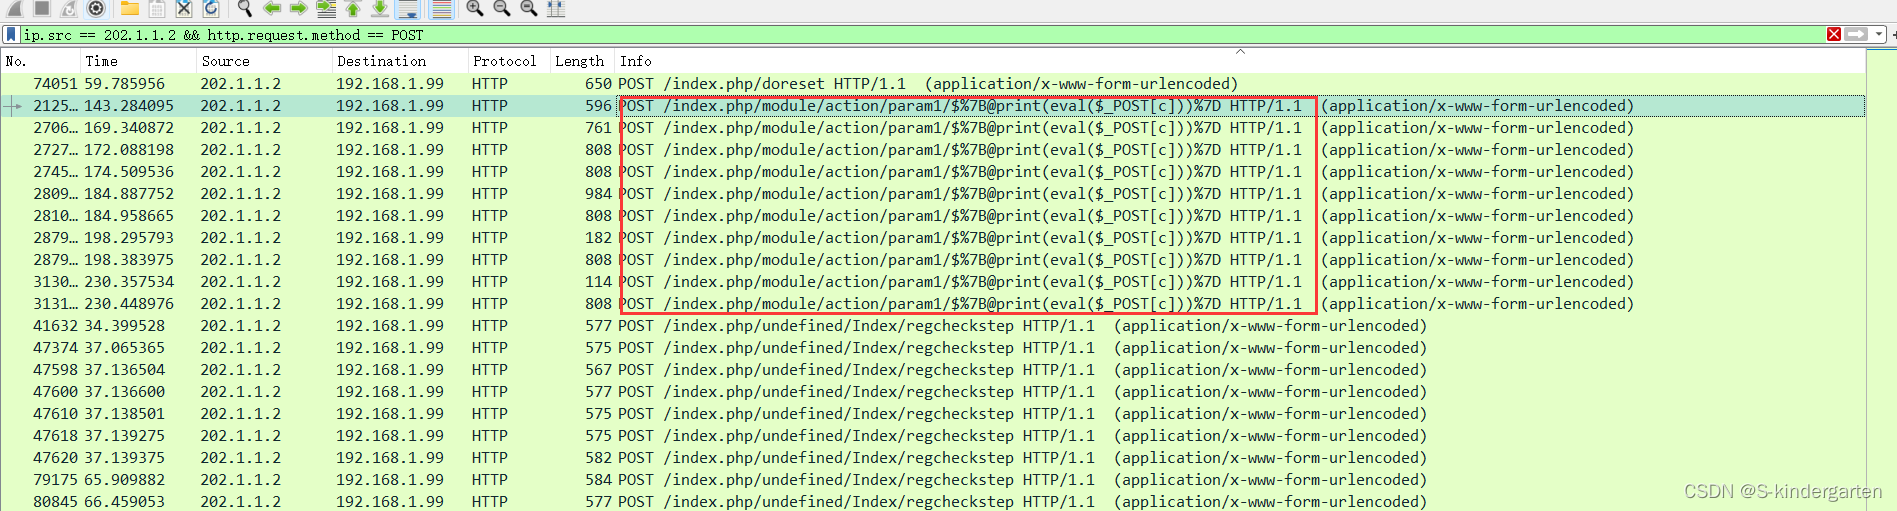Screen dimensions: 1897x511
Task: Click the packet list vertical scrollbar
Action: tap(1881, 280)
